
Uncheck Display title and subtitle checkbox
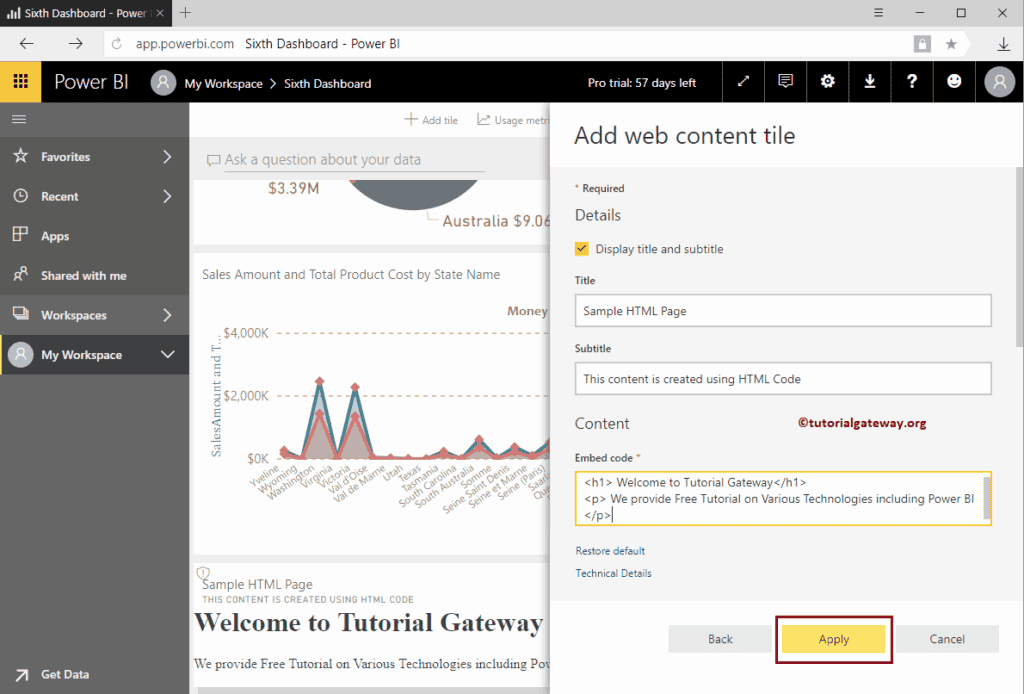tap(582, 249)
